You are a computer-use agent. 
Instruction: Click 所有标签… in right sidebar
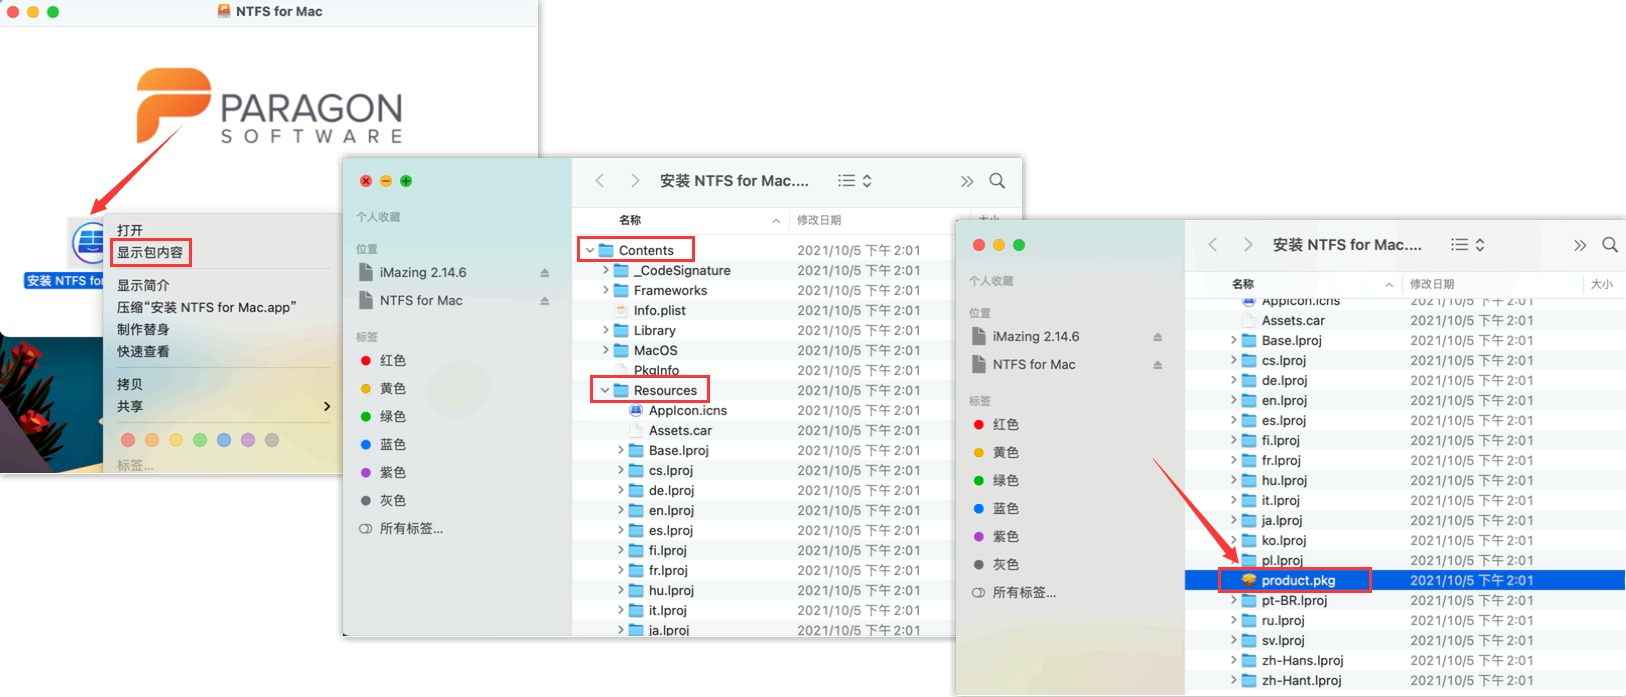pos(1023,593)
